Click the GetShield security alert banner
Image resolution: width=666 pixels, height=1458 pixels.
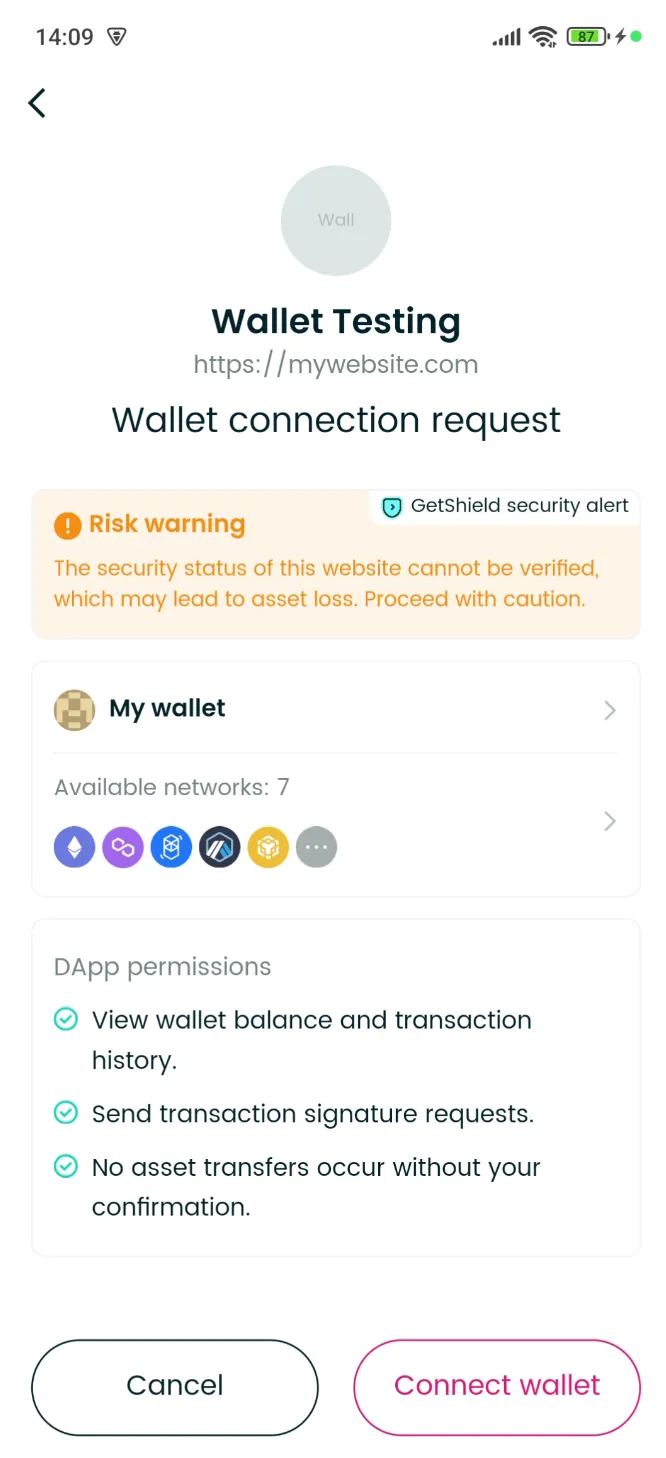[504, 506]
